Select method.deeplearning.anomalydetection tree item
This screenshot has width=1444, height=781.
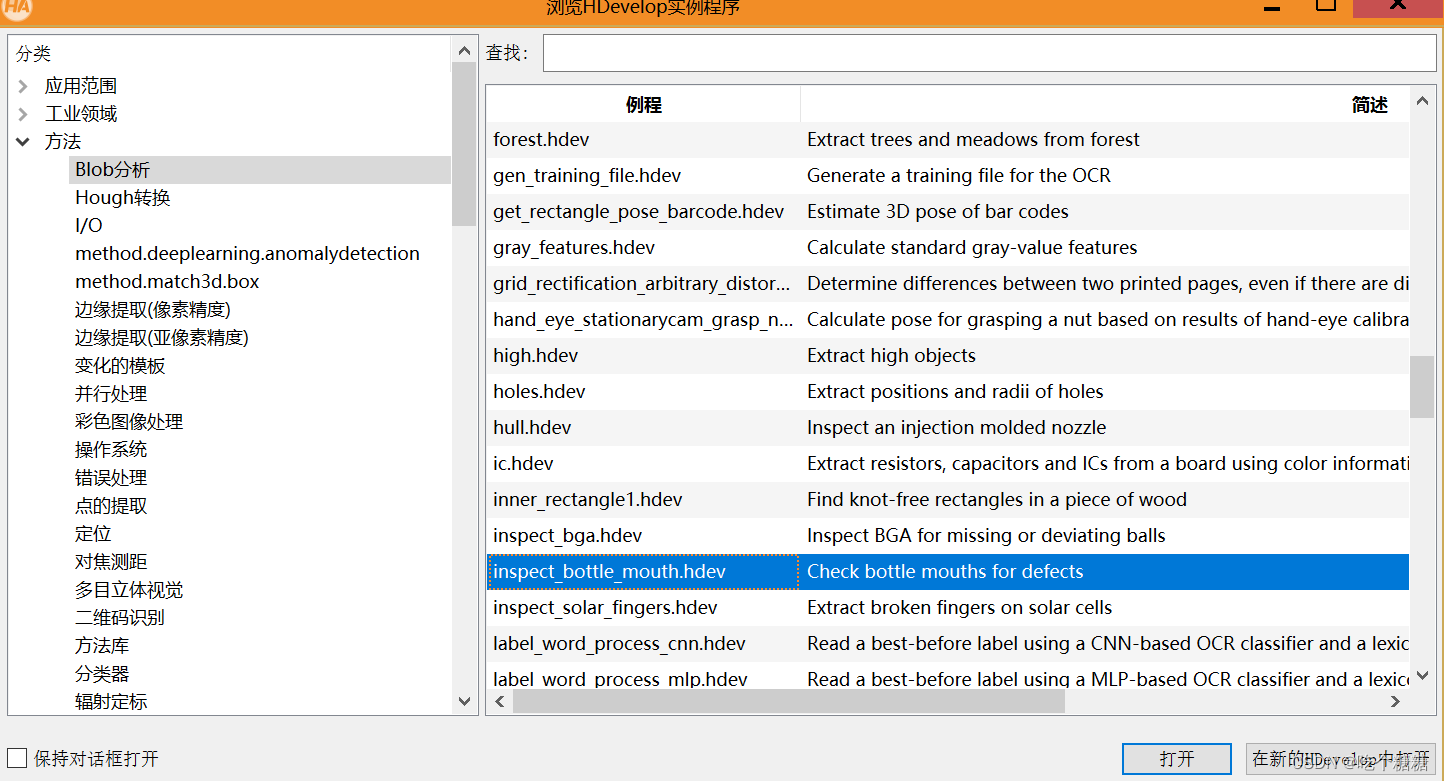(x=247, y=254)
